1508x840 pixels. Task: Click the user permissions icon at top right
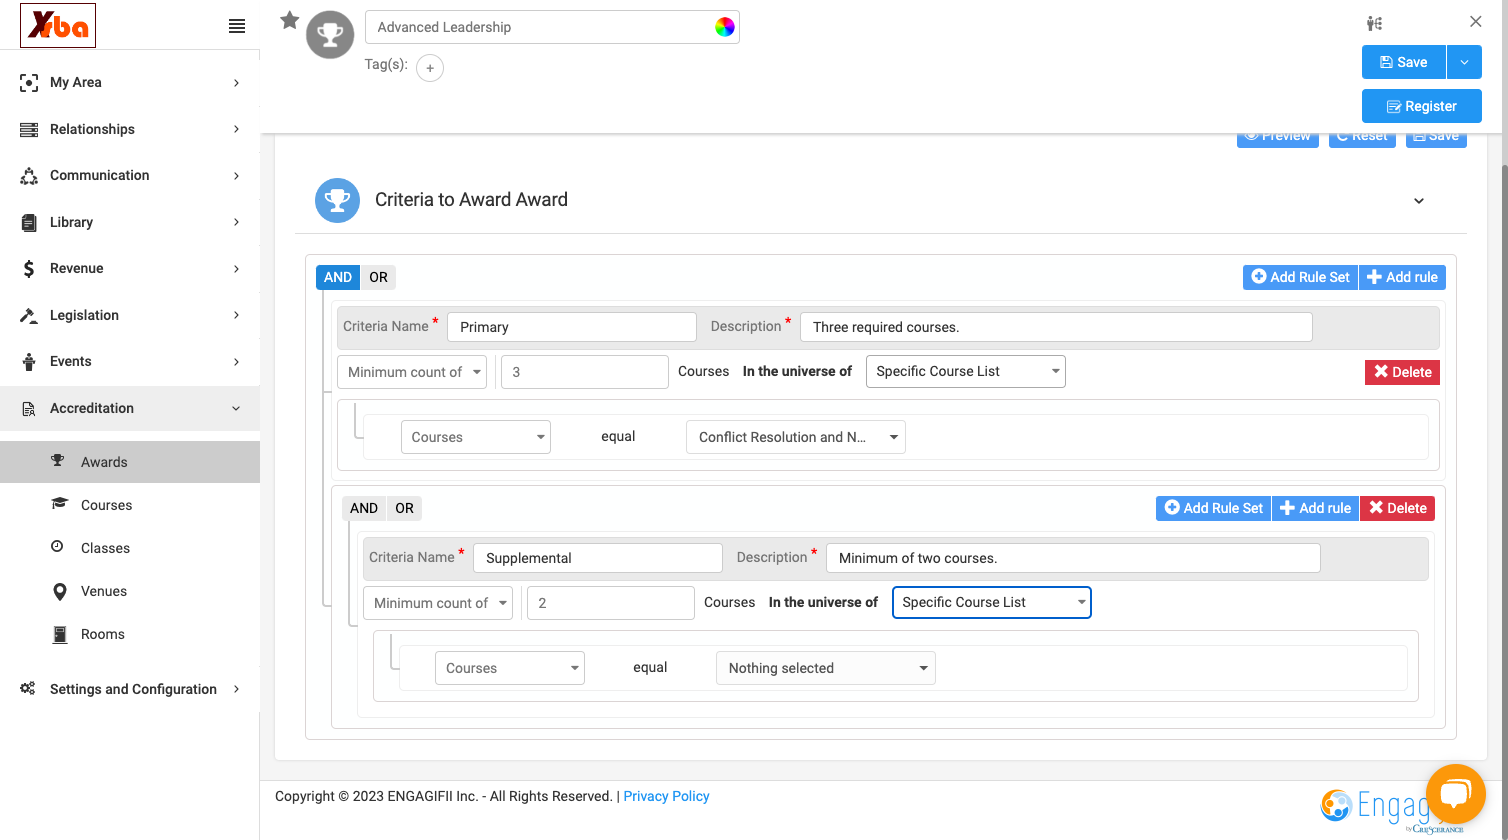[x=1375, y=23]
